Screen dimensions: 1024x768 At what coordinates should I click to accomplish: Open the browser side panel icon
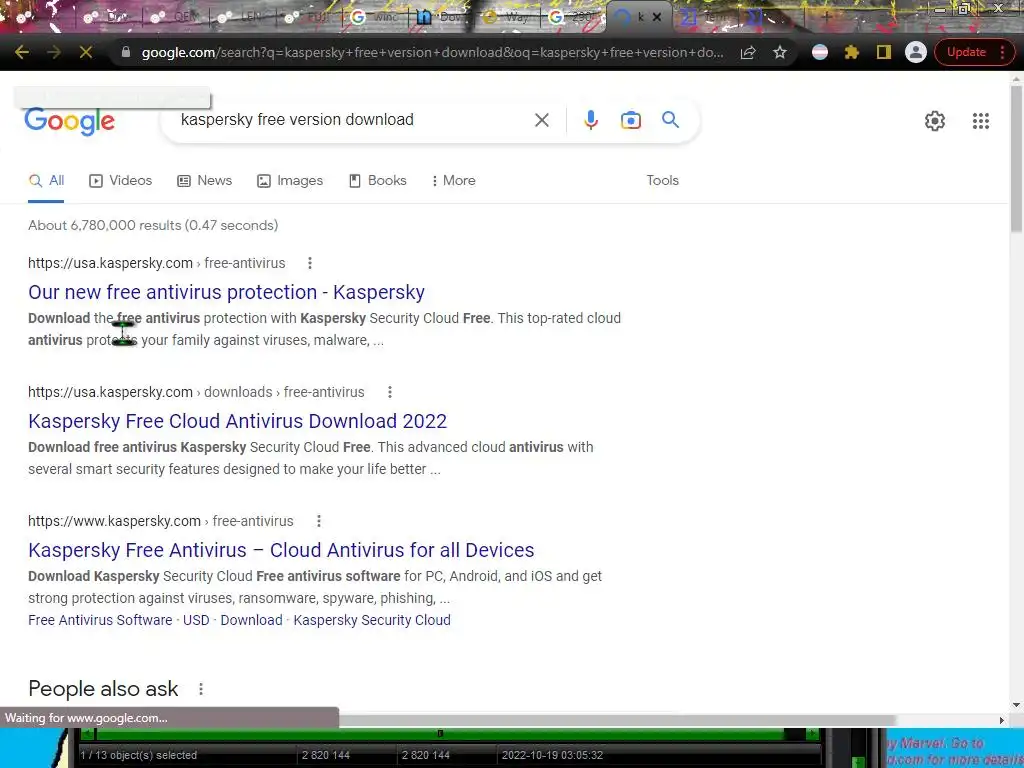(884, 52)
